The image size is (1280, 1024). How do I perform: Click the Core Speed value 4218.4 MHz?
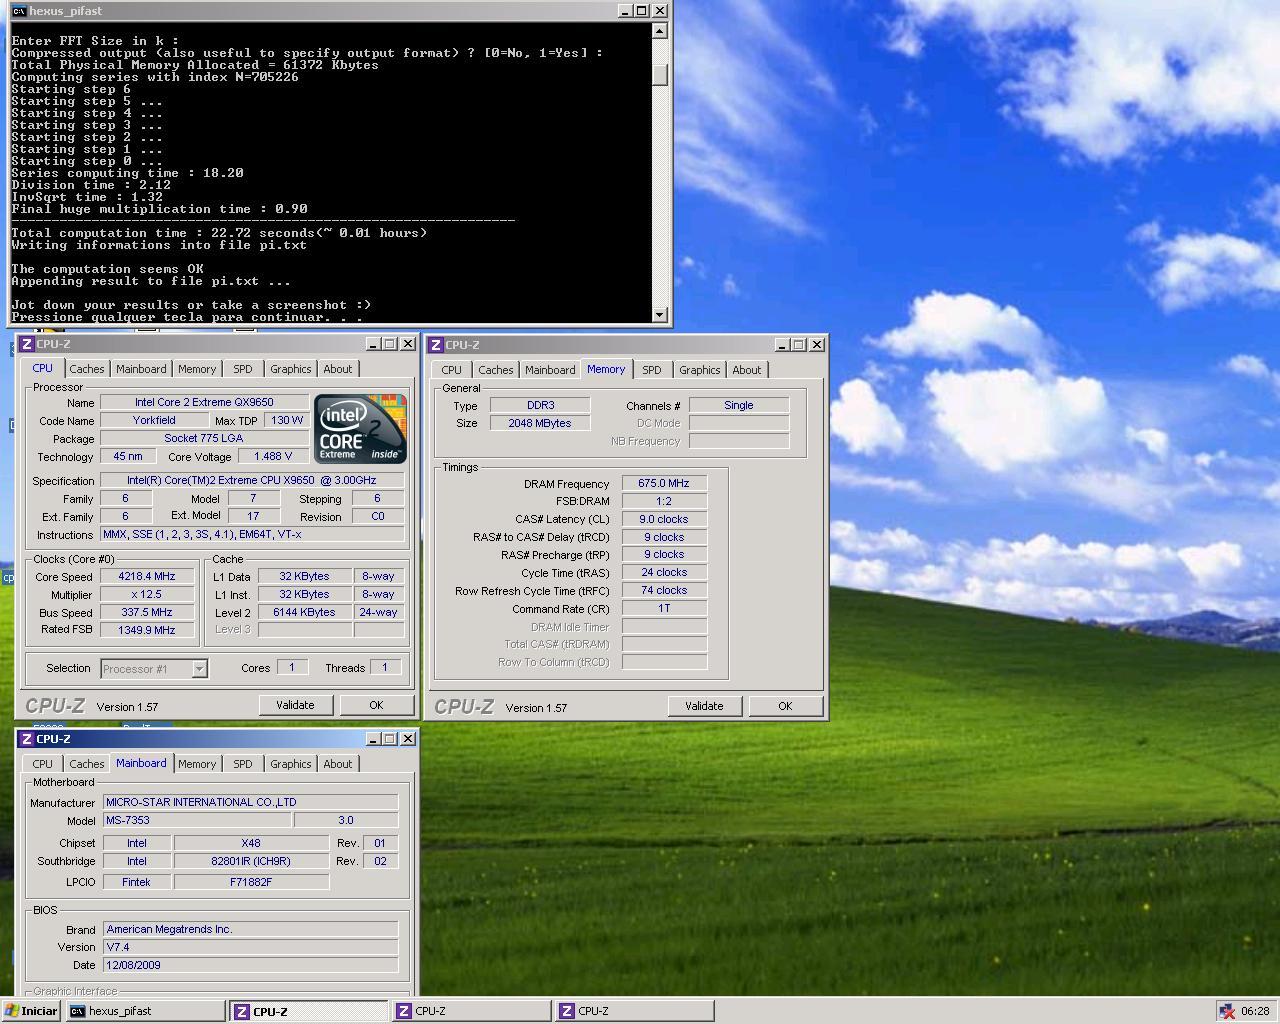tap(147, 577)
